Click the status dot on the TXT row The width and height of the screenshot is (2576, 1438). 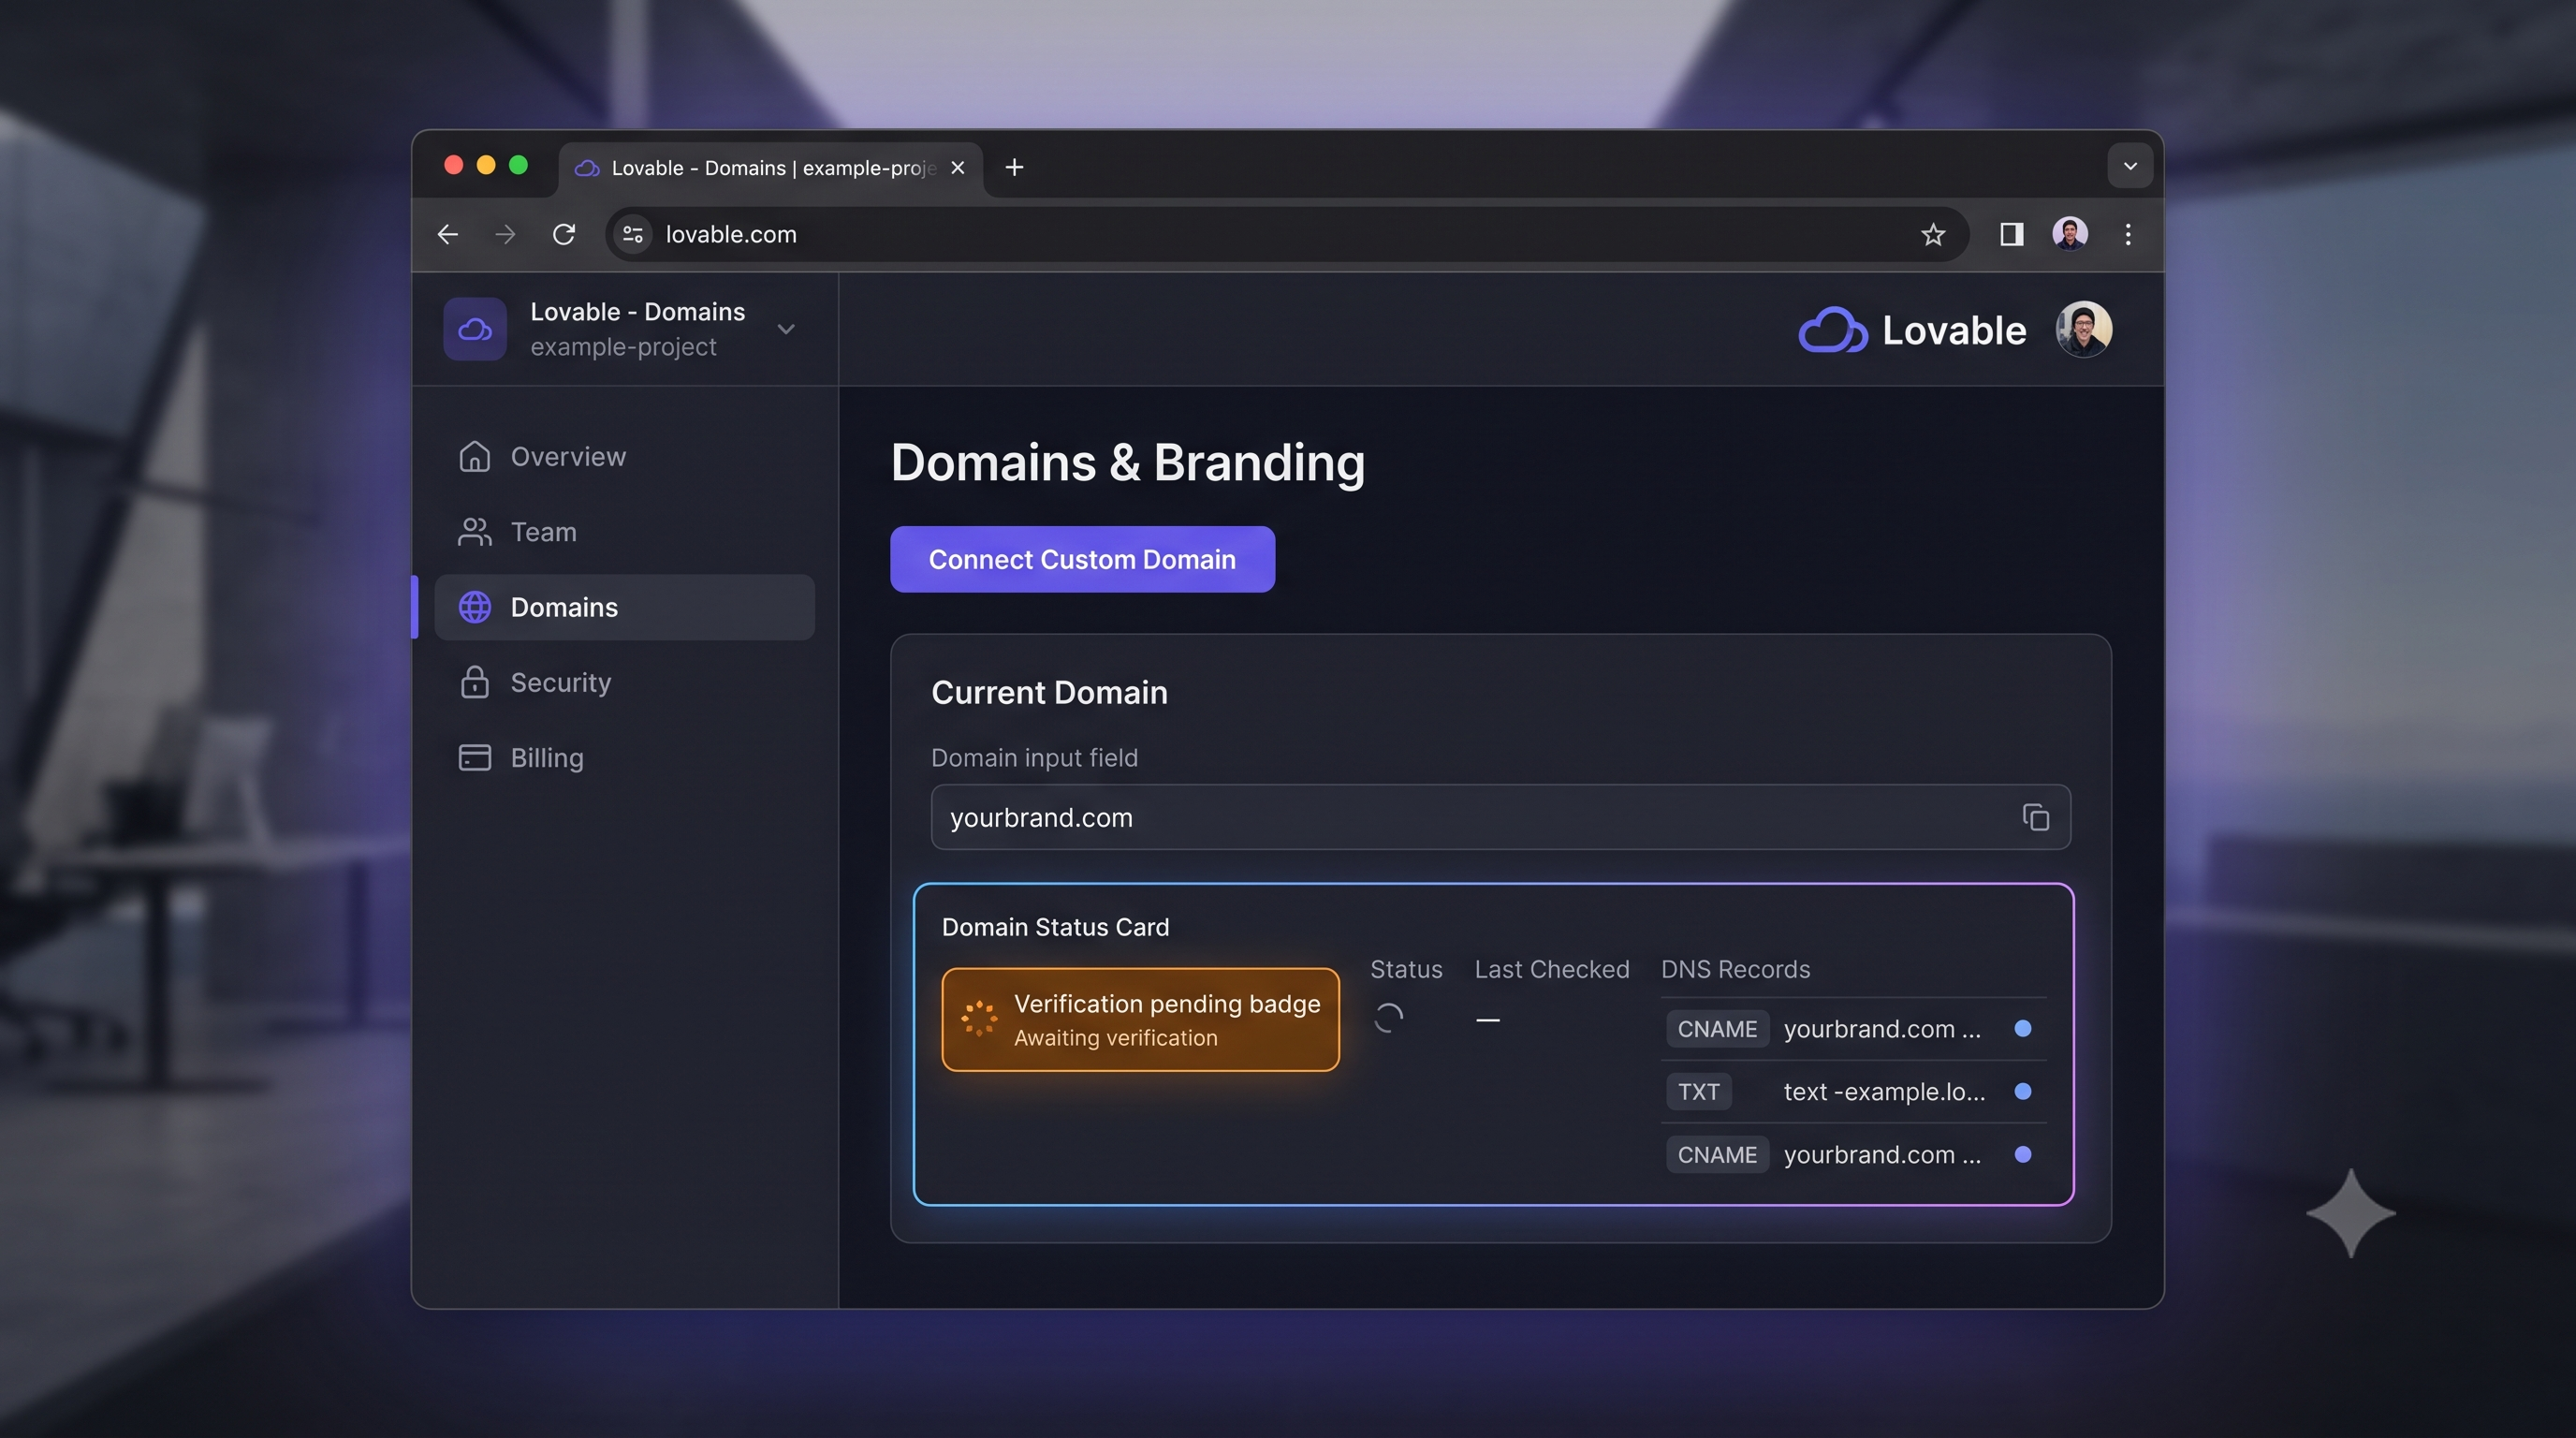tap(2022, 1092)
